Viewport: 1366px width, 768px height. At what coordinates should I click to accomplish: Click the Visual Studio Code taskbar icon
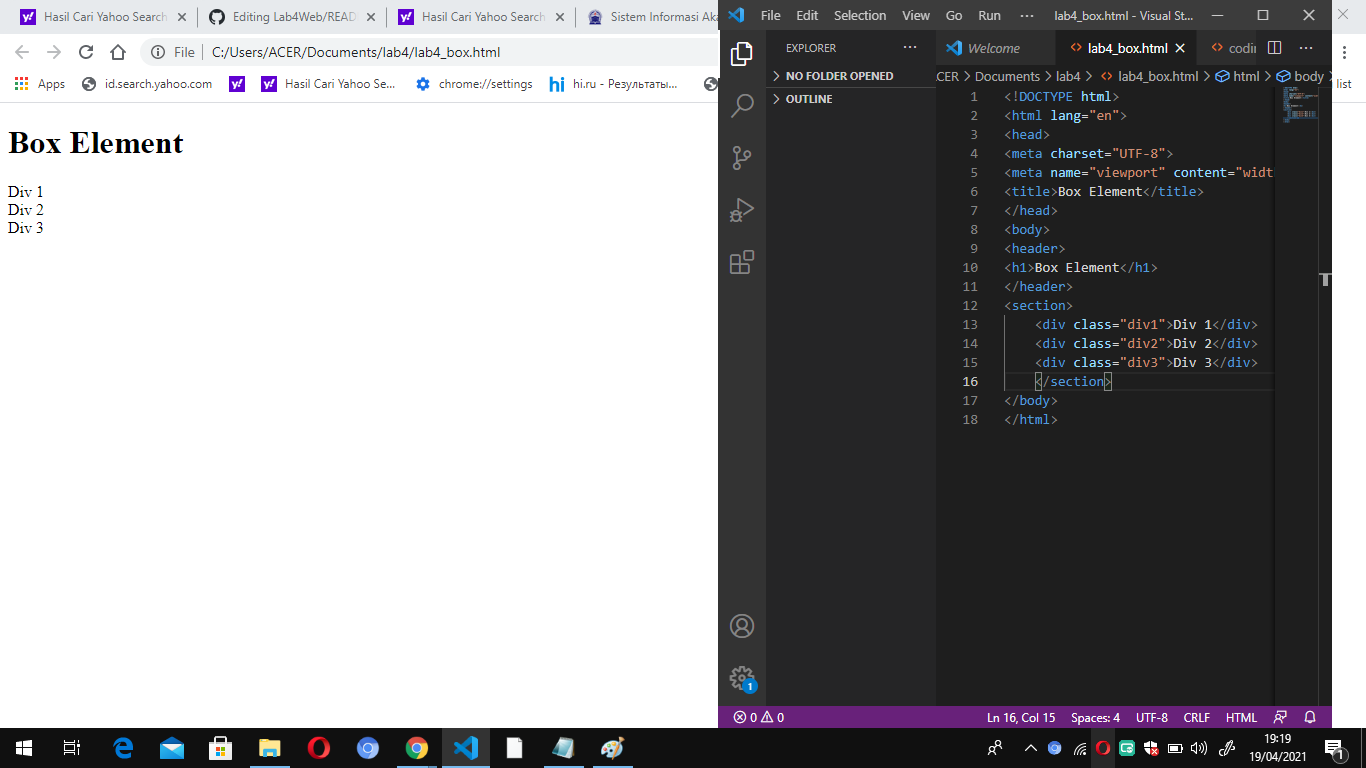pos(466,747)
